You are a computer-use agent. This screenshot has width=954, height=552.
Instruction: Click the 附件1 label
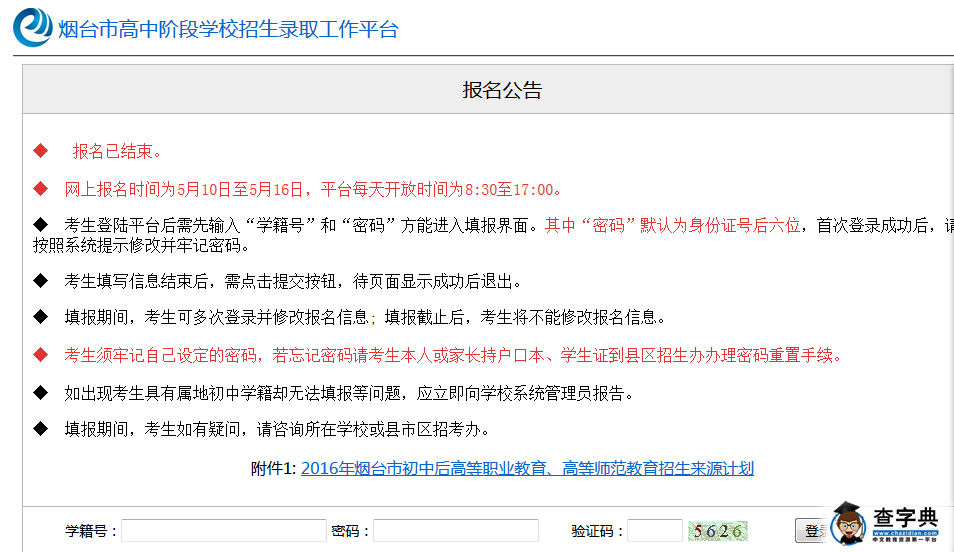(x=273, y=468)
